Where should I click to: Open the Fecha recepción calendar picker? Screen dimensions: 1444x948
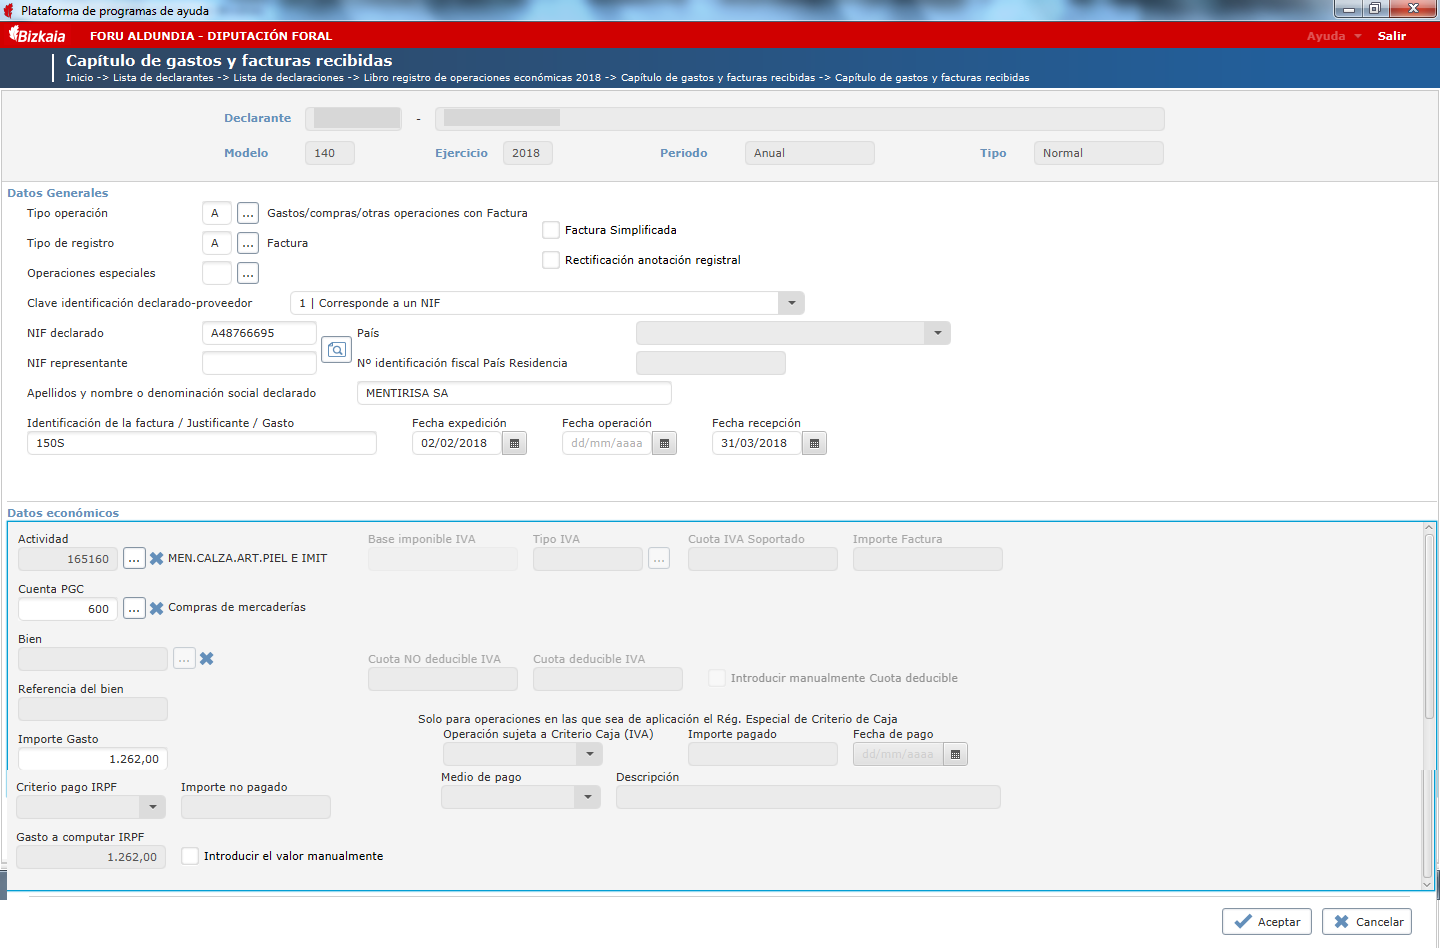(x=814, y=443)
